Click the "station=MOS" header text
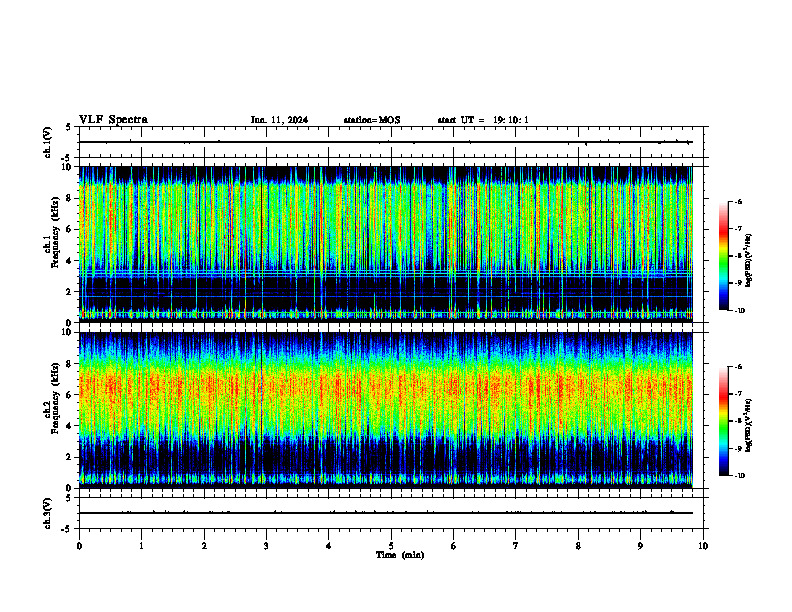The image size is (792, 612). tap(372, 120)
